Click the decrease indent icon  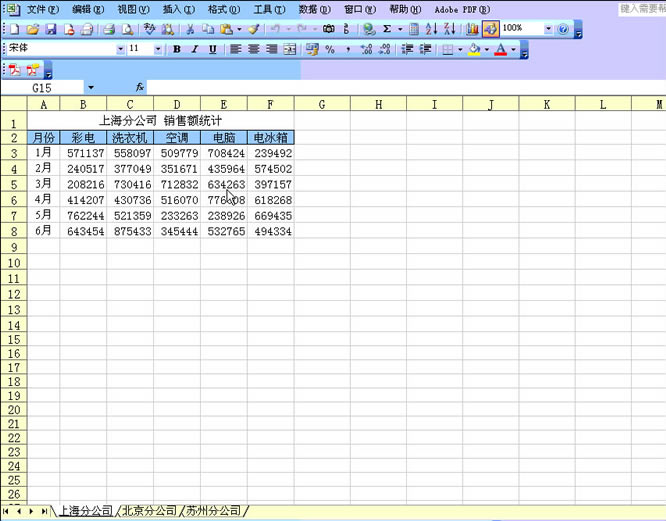(x=407, y=49)
